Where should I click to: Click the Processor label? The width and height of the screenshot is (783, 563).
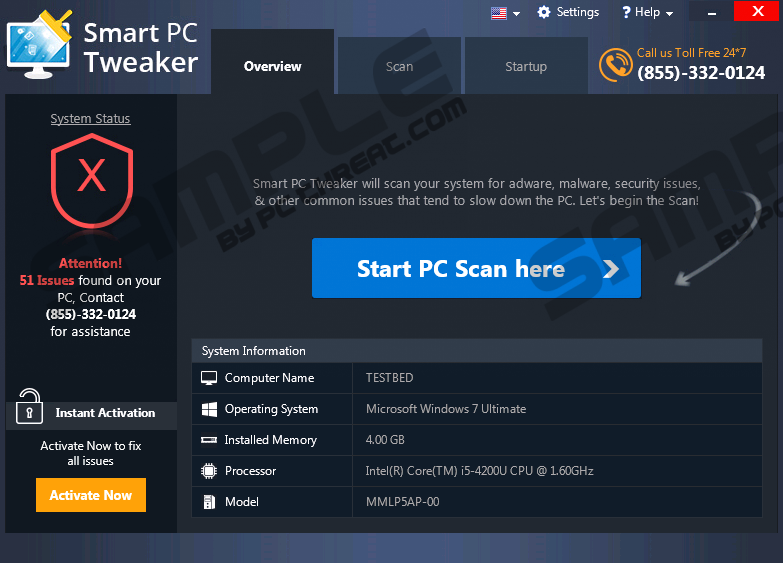[x=250, y=471]
